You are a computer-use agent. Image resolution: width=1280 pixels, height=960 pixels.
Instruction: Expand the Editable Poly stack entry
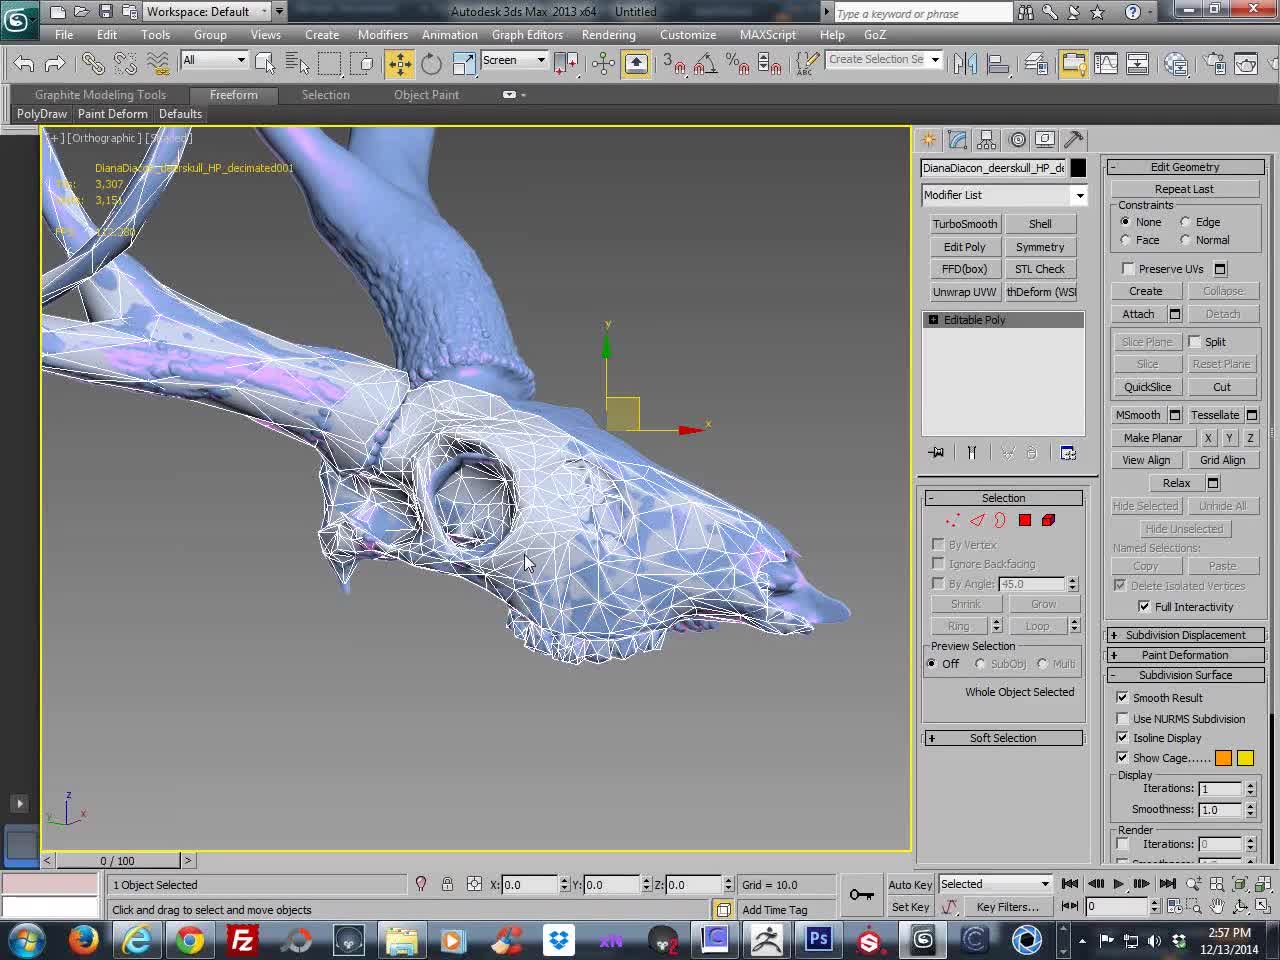coord(933,320)
